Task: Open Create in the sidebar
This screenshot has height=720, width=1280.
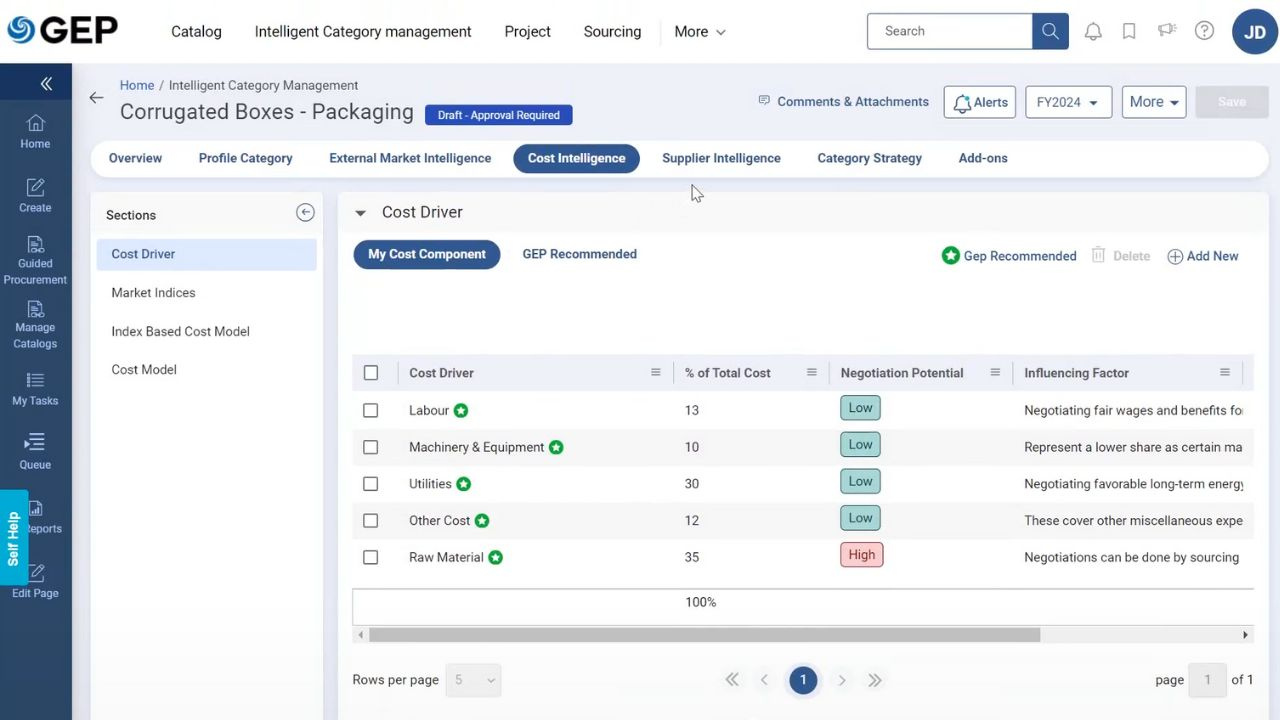Action: (35, 196)
